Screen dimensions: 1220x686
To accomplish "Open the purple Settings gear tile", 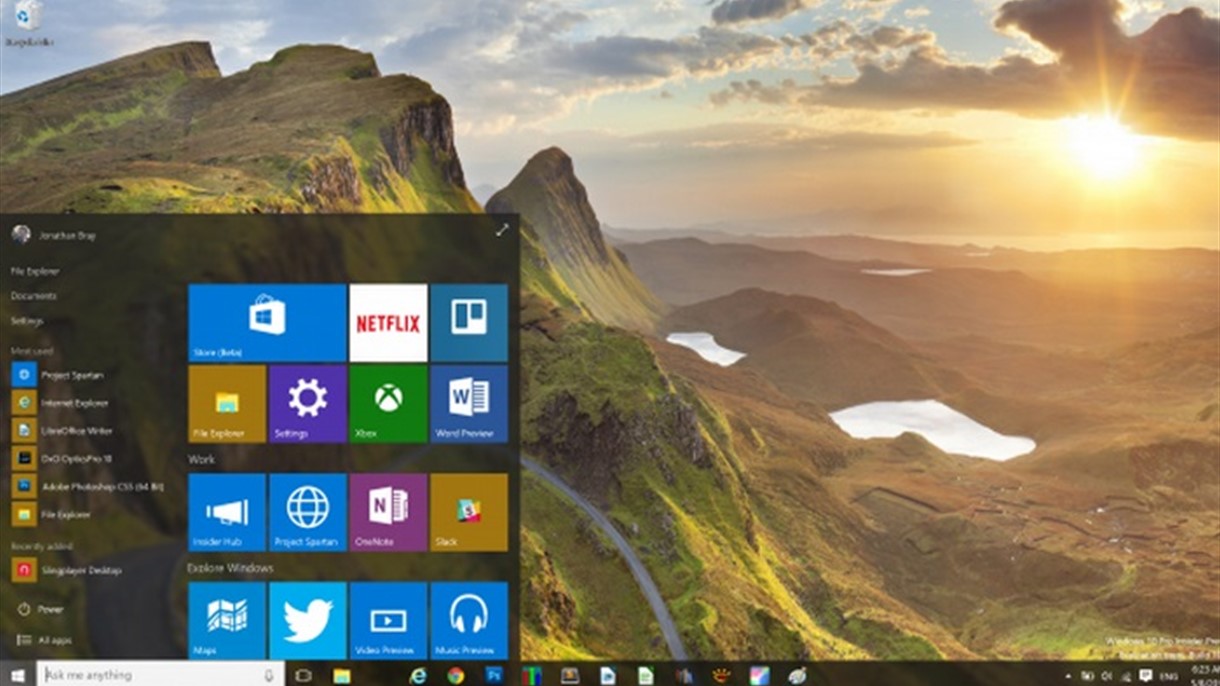I will 308,404.
